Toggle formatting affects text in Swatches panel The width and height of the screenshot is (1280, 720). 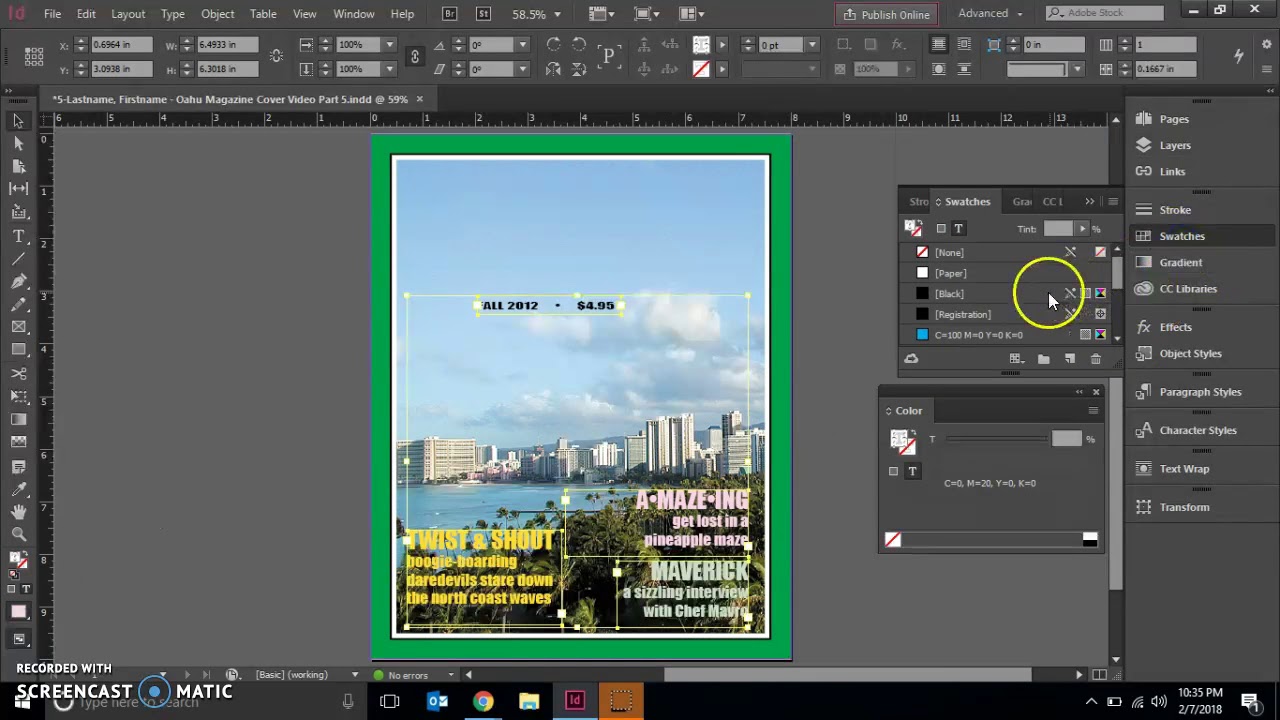[x=958, y=229]
